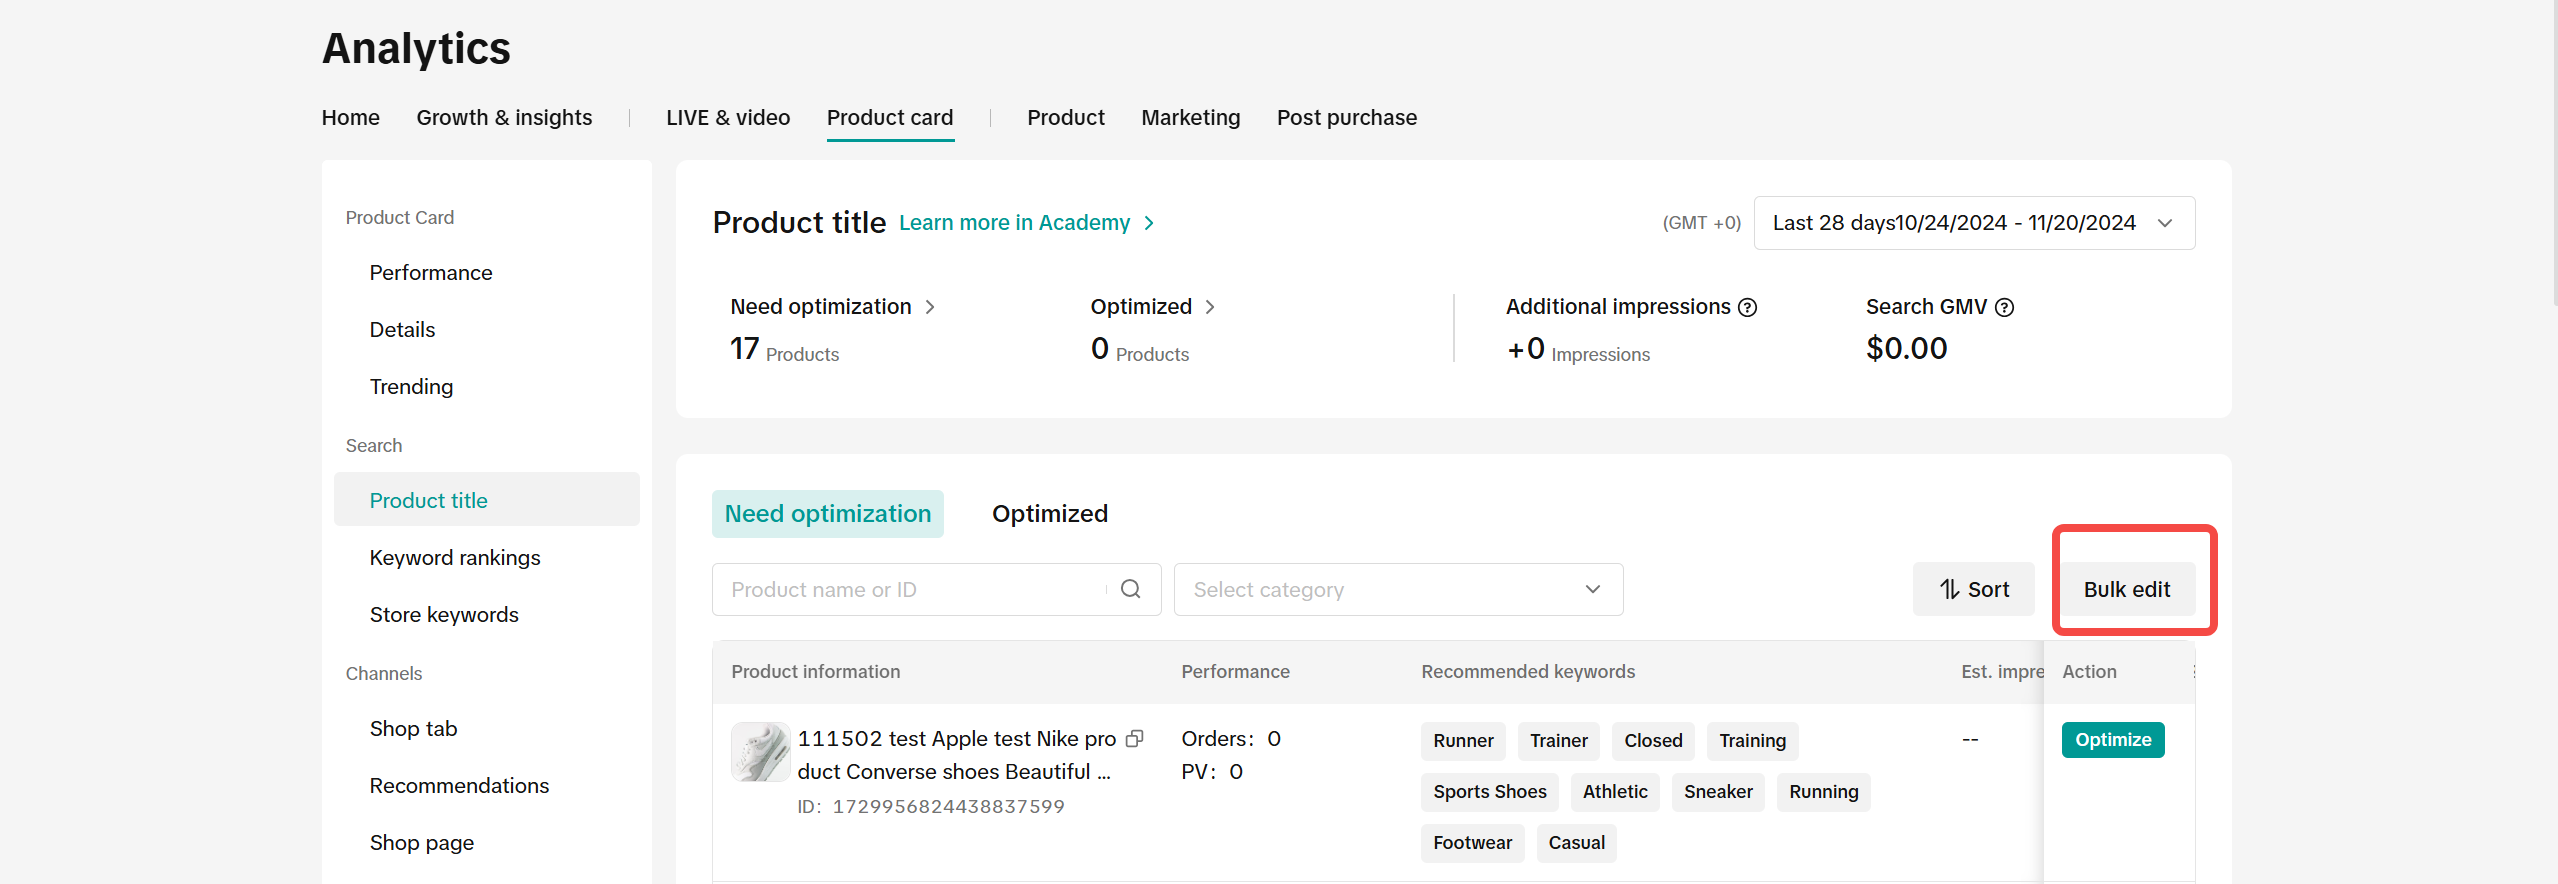
Task: Open Need optimization products arrow
Action: pos(930,307)
